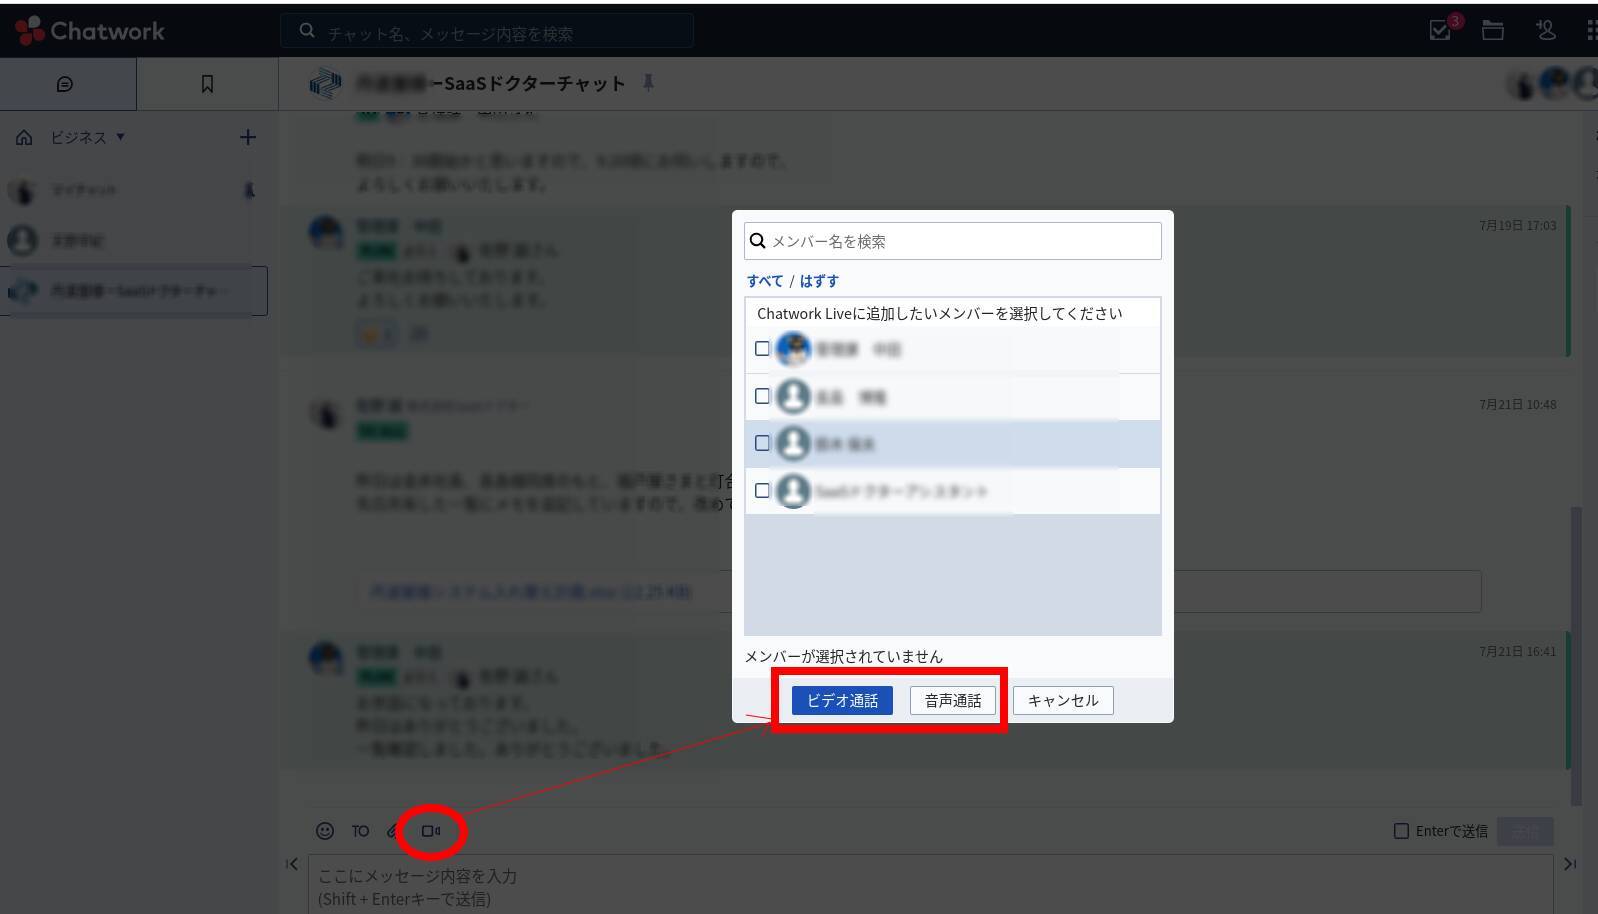Click the add contact person icon
Screen dimensions: 1598x914
click(1546, 30)
